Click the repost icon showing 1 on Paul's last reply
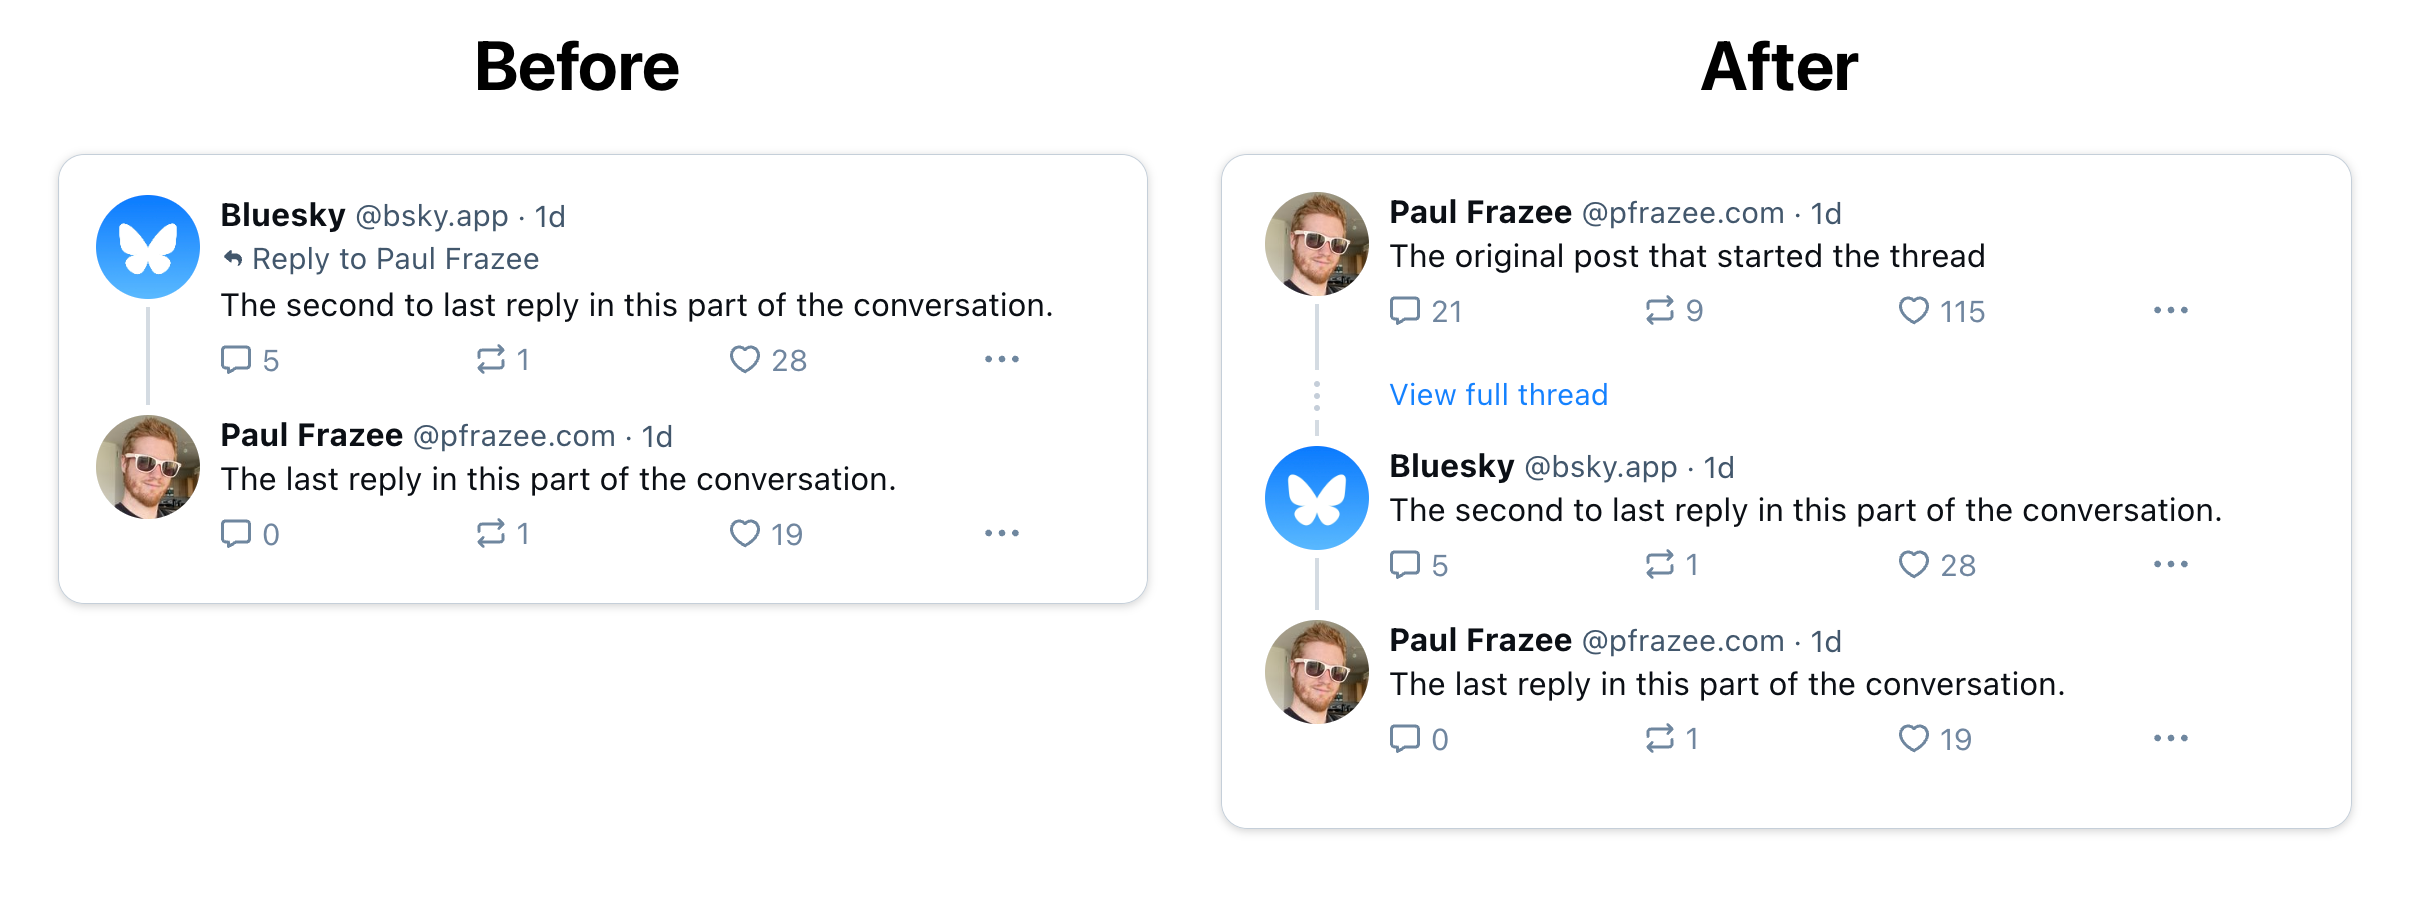 point(490,533)
